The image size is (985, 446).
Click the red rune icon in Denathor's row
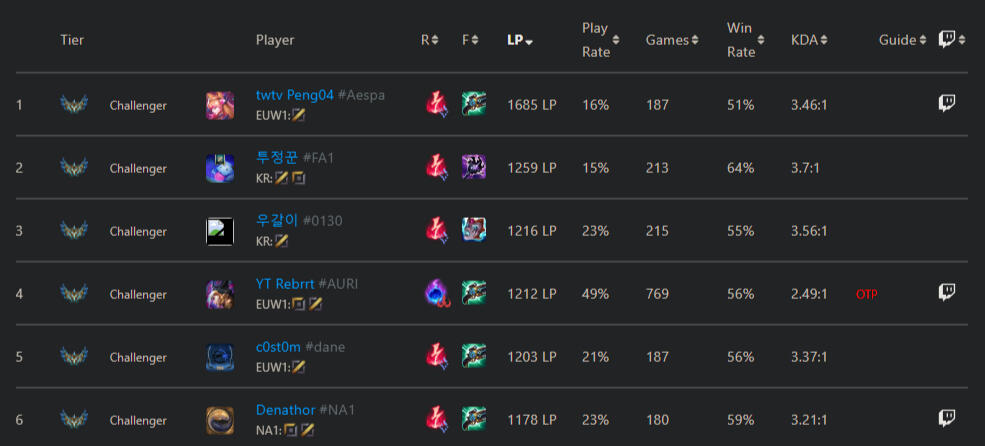(x=436, y=419)
